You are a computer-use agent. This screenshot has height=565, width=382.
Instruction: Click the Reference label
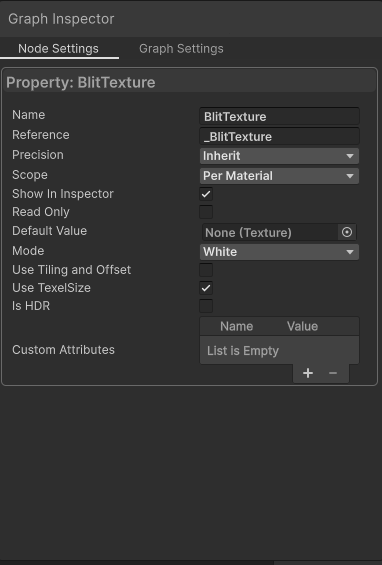pyautogui.click(x=41, y=135)
